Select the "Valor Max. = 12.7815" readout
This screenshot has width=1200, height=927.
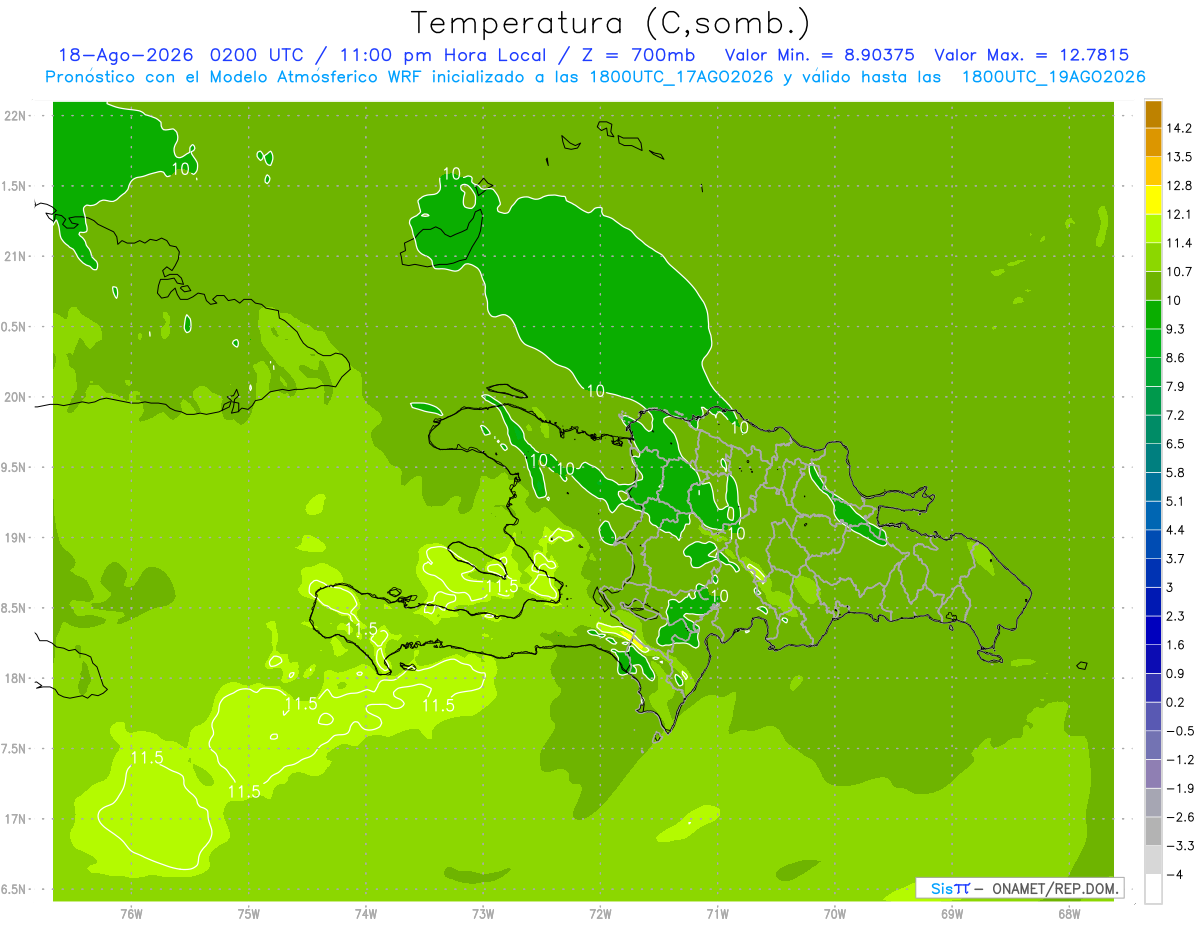[1033, 55]
